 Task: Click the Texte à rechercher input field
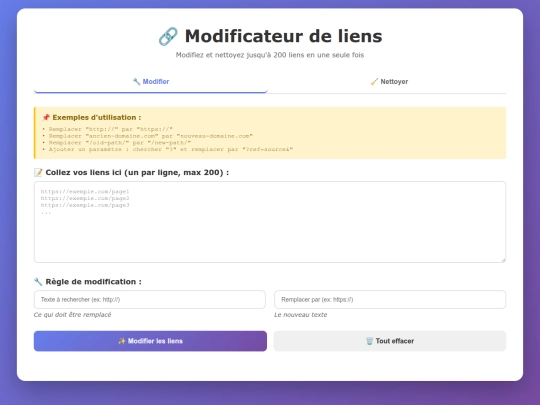coord(150,299)
